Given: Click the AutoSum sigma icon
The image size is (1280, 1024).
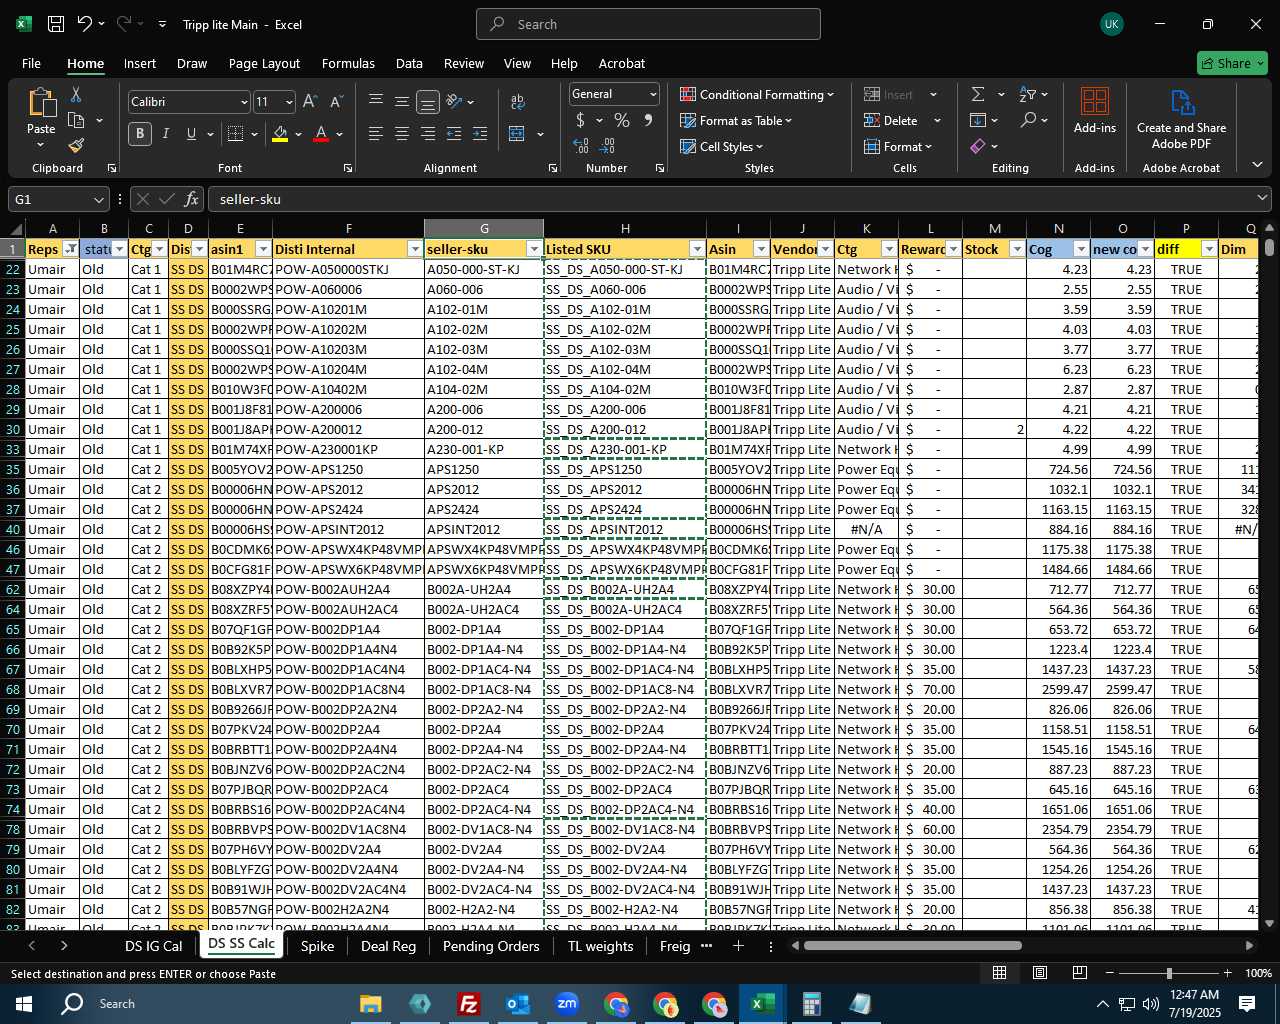Looking at the screenshot, I should pos(977,94).
